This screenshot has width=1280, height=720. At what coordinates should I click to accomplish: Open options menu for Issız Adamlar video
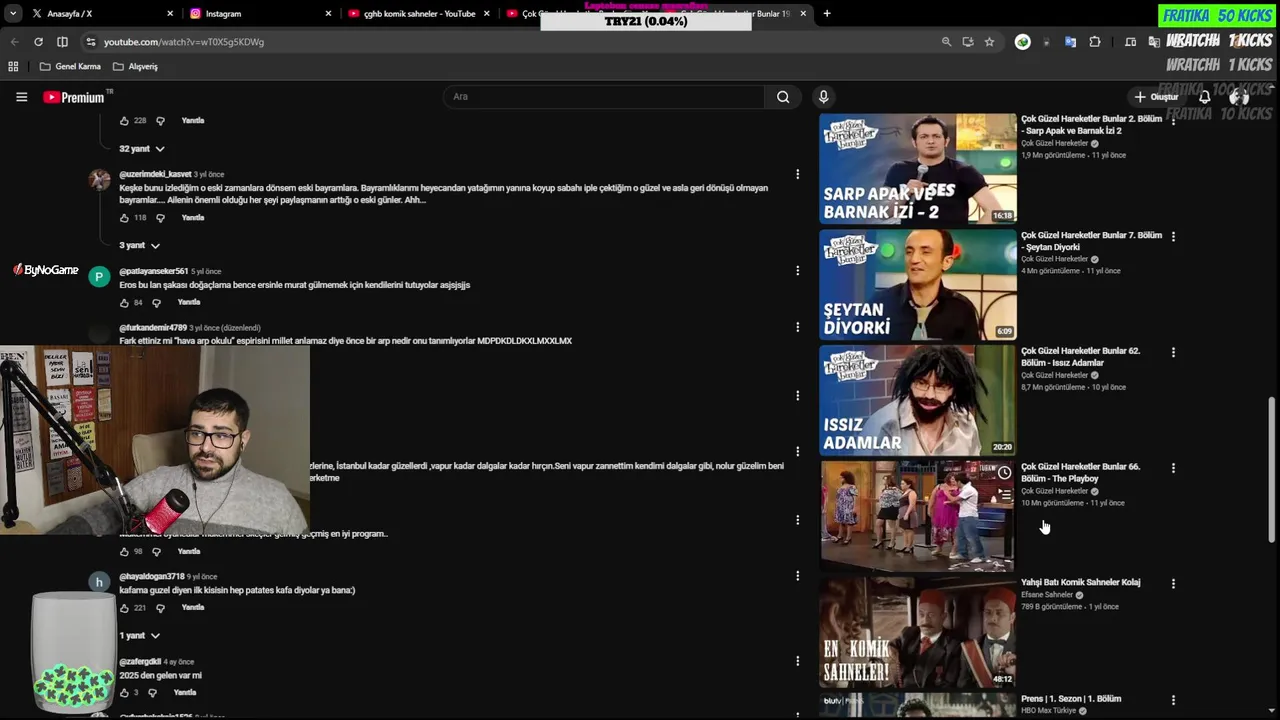coord(1173,352)
